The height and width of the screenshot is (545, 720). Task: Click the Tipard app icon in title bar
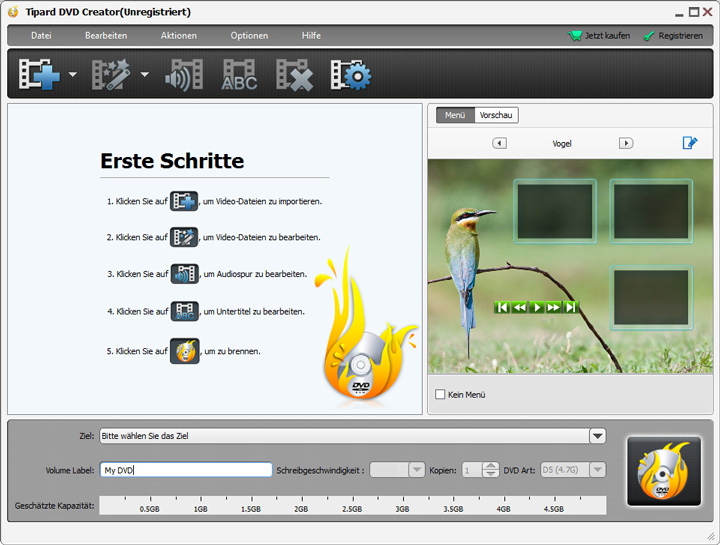[13, 12]
